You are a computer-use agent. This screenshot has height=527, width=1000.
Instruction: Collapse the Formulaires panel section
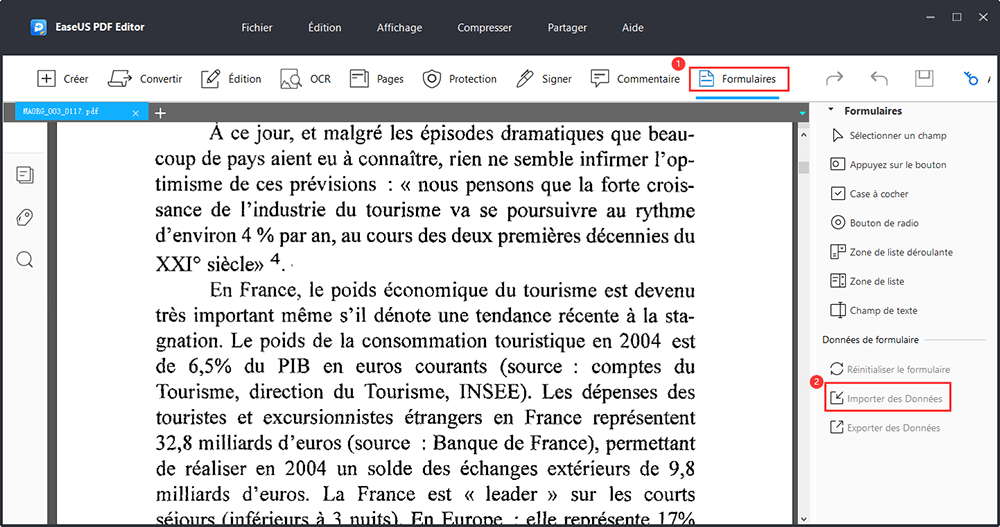coord(830,110)
